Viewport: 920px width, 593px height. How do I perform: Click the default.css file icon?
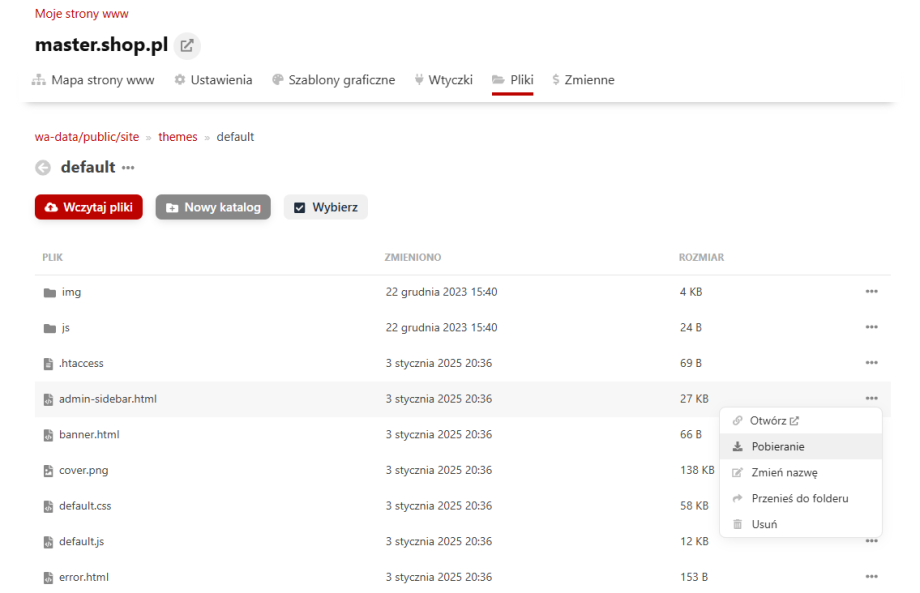coord(48,507)
